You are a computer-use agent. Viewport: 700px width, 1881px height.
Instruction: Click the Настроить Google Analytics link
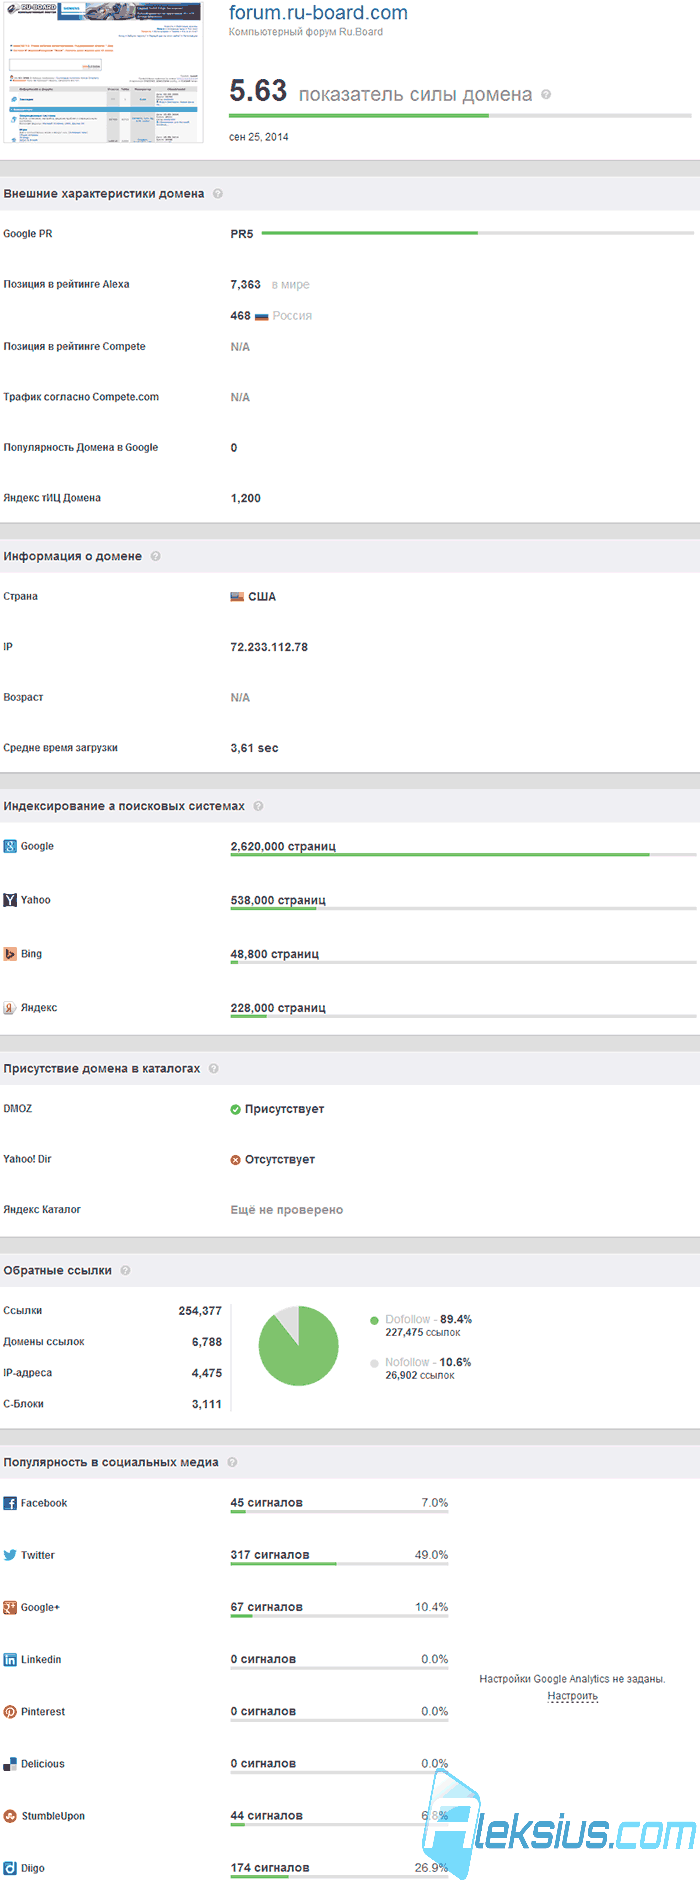(573, 1696)
